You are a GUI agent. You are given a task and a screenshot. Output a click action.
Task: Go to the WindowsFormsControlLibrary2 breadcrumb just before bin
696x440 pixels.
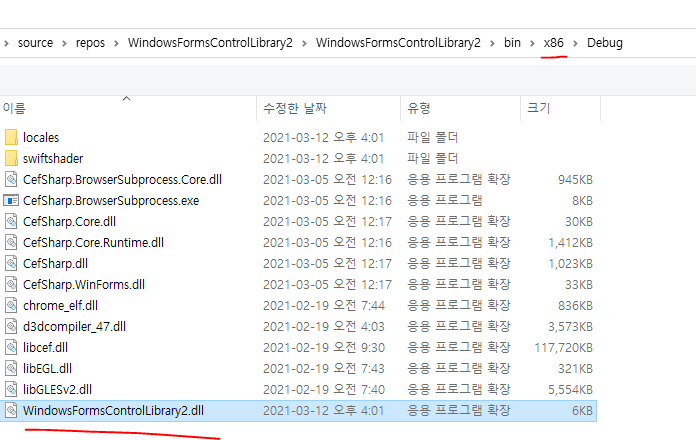(398, 43)
